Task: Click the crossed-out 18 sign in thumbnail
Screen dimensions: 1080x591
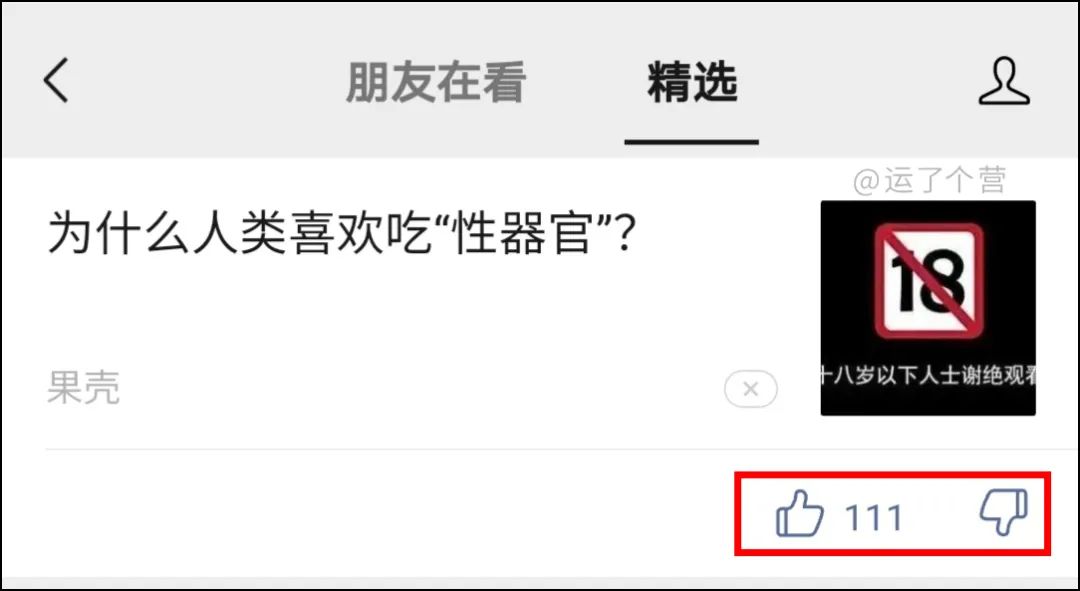Action: coord(928,280)
